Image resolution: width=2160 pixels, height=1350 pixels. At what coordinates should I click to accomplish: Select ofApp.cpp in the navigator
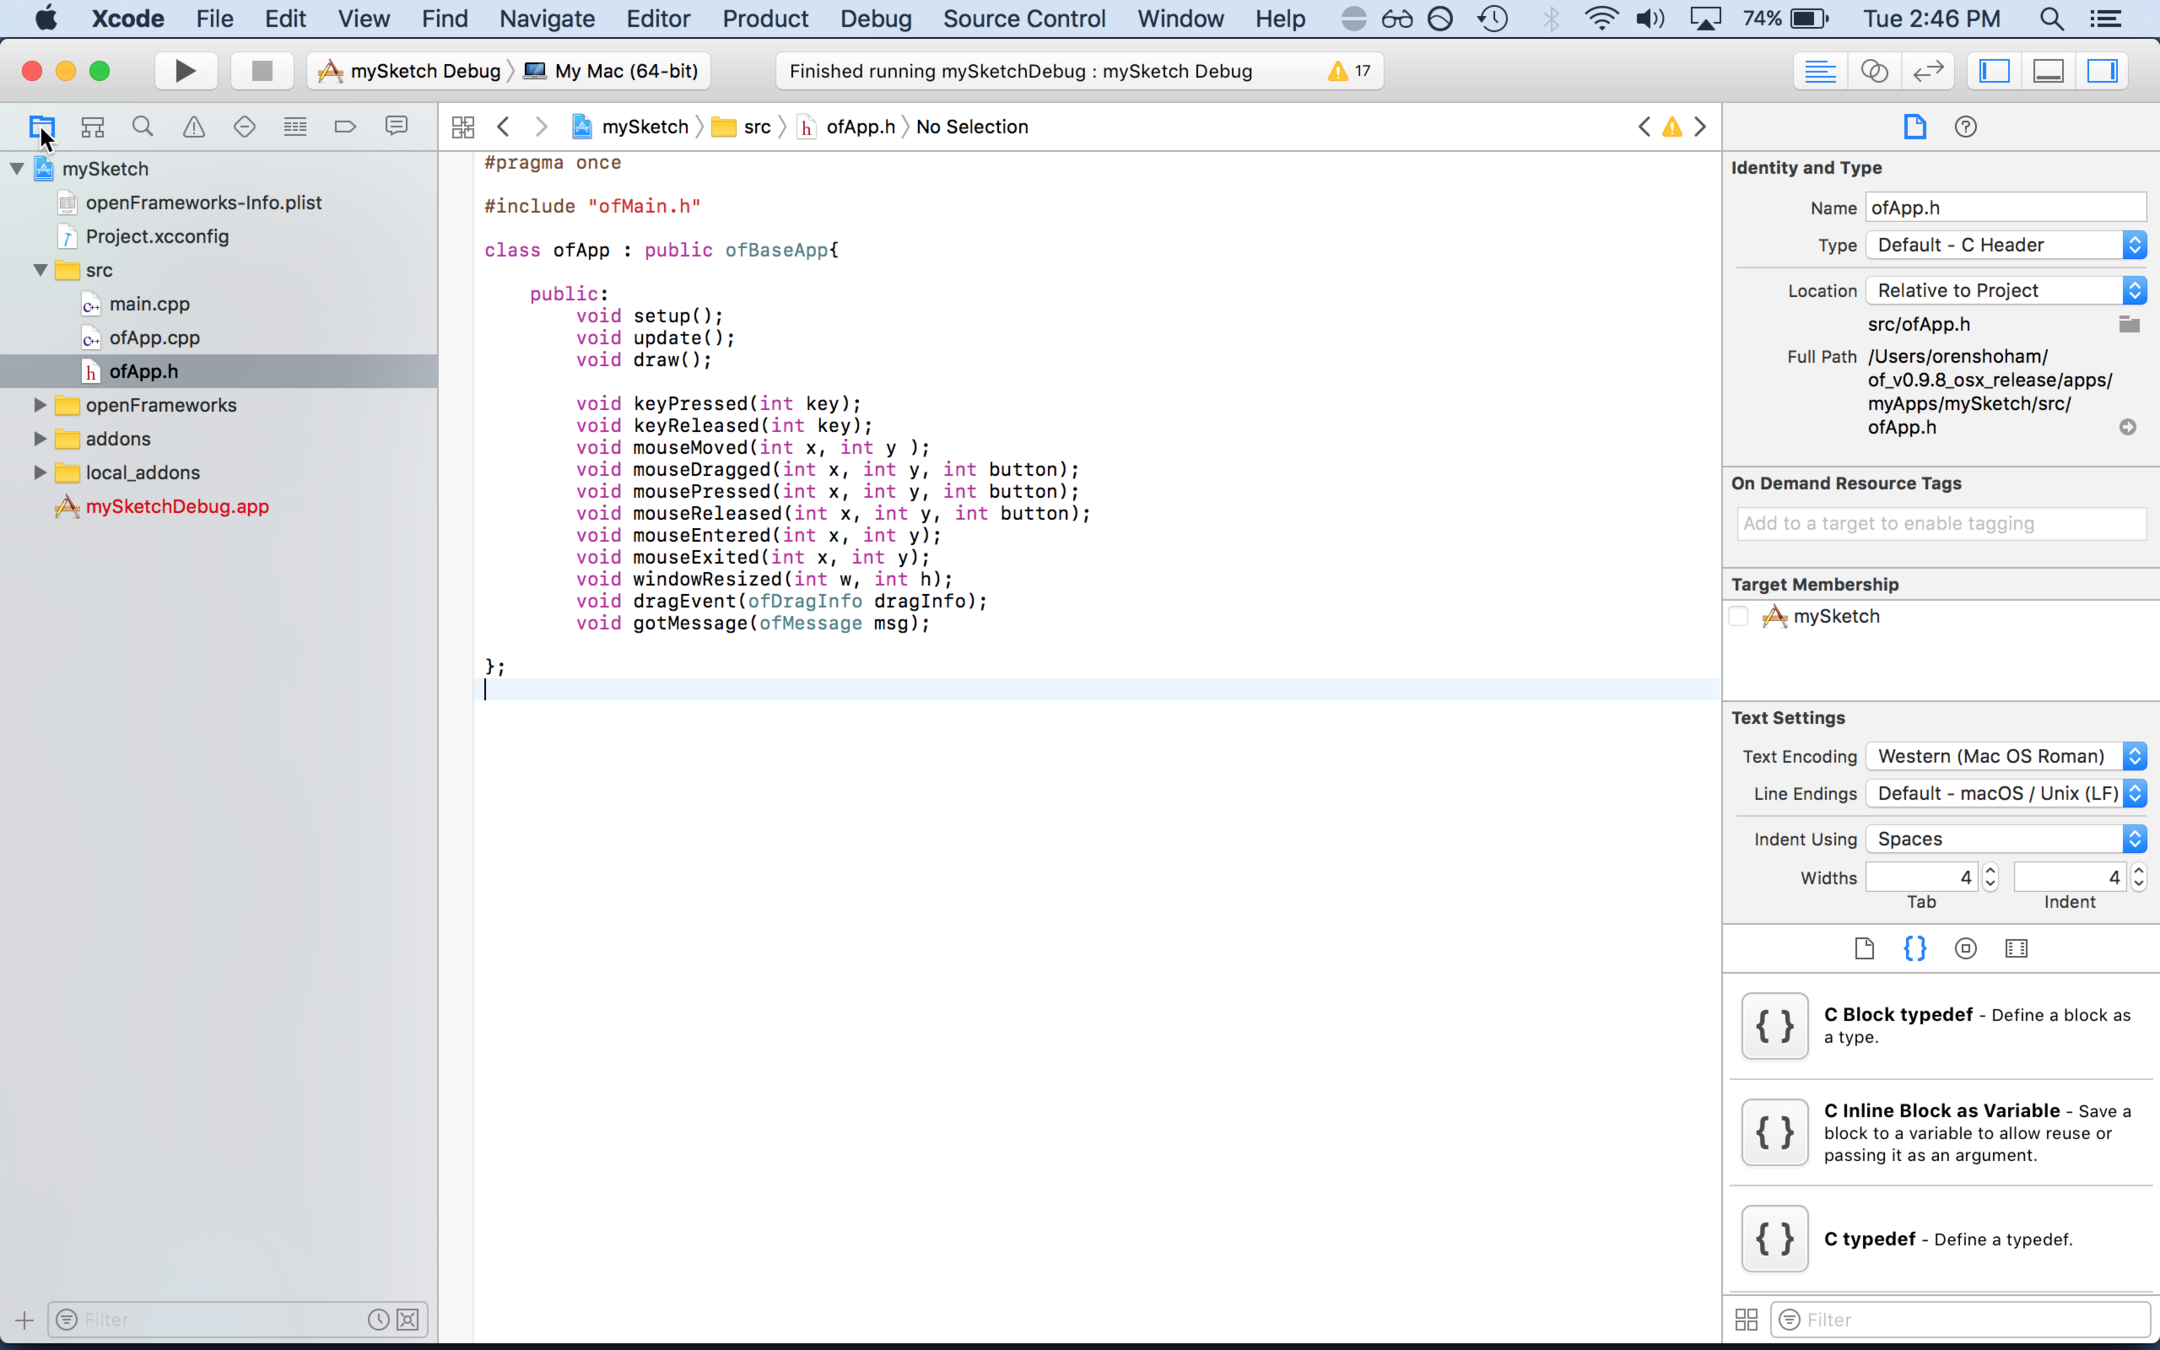[154, 338]
